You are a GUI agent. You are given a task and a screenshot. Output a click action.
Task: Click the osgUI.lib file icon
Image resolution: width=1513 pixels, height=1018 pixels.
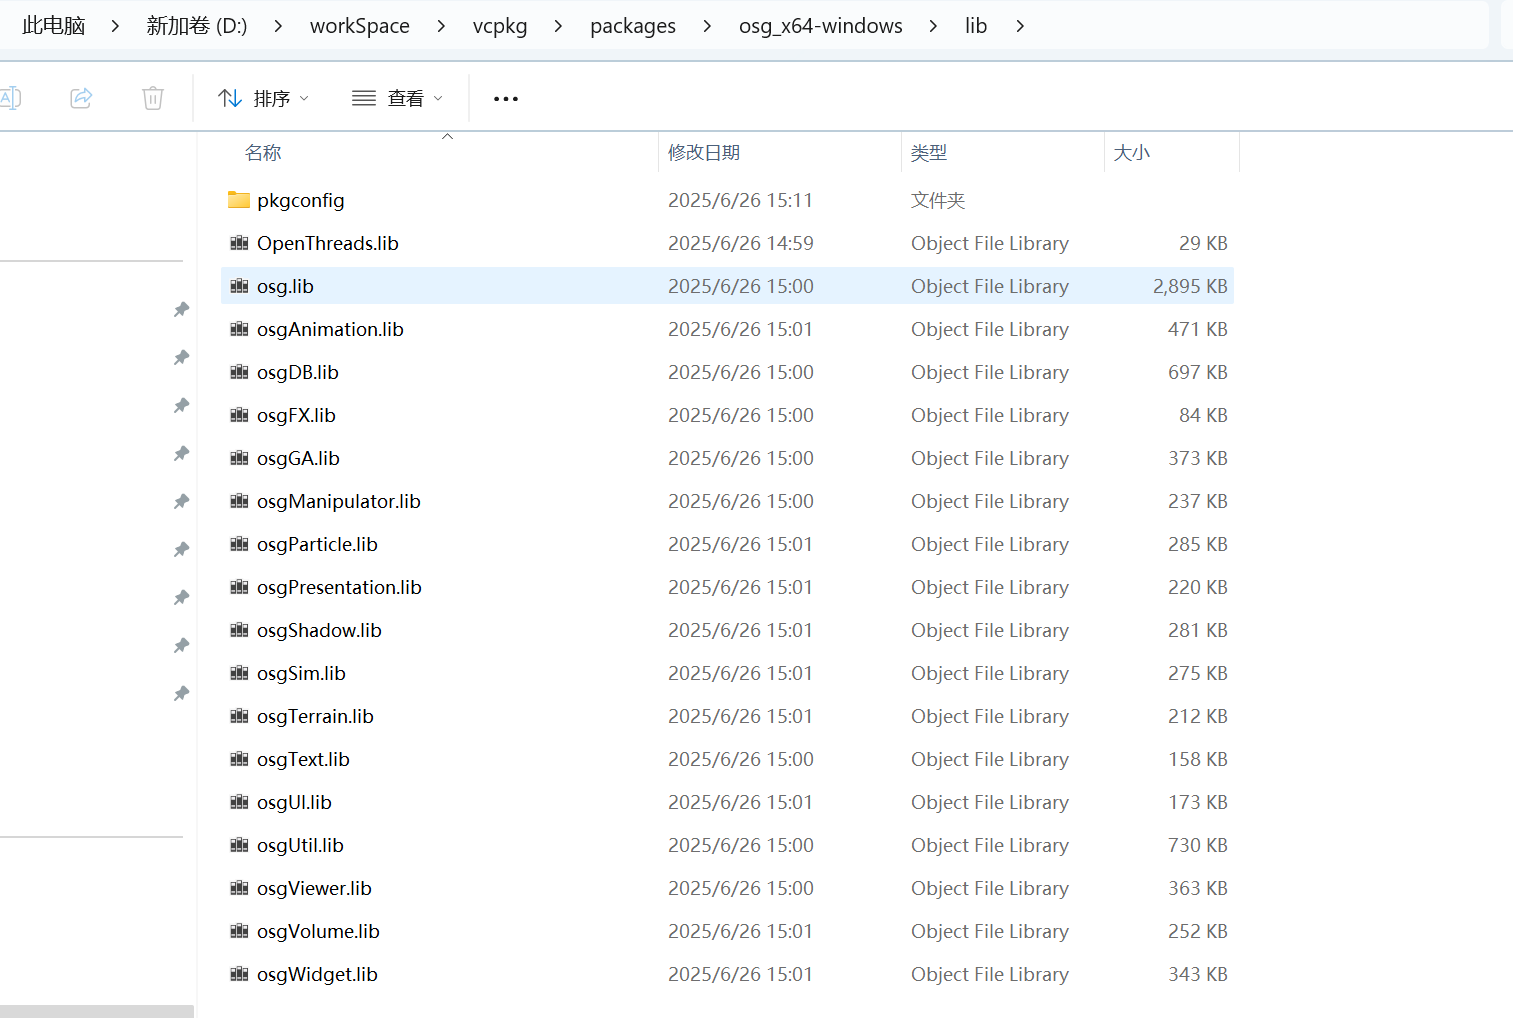pyautogui.click(x=239, y=802)
